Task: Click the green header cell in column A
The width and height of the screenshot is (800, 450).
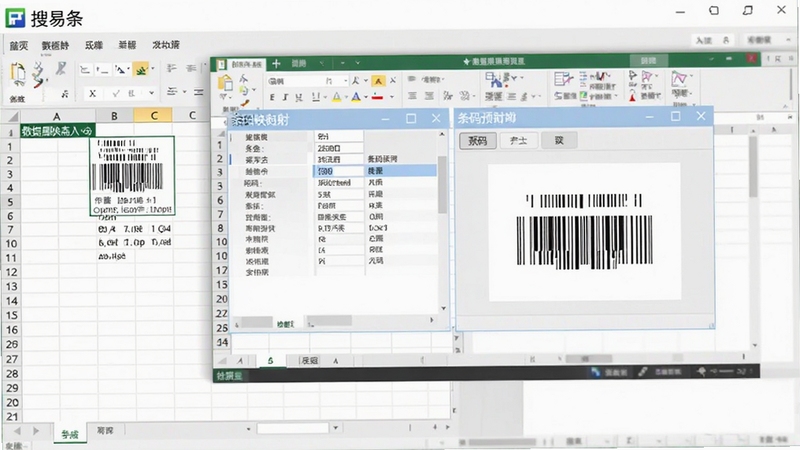Action: point(58,131)
